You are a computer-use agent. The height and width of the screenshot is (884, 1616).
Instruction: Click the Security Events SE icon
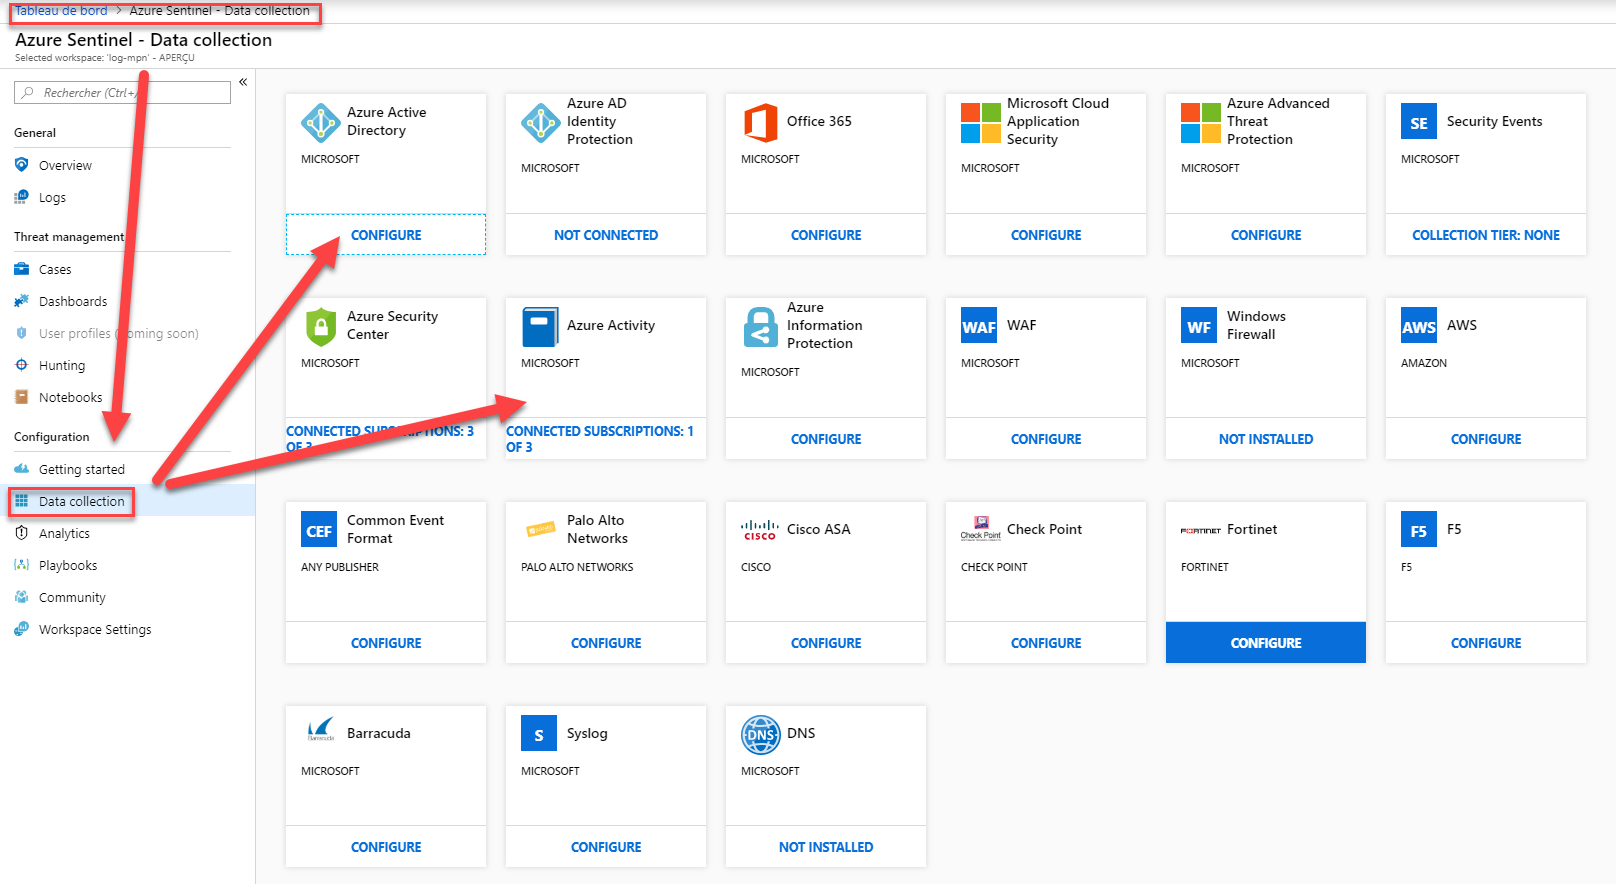coord(1419,122)
